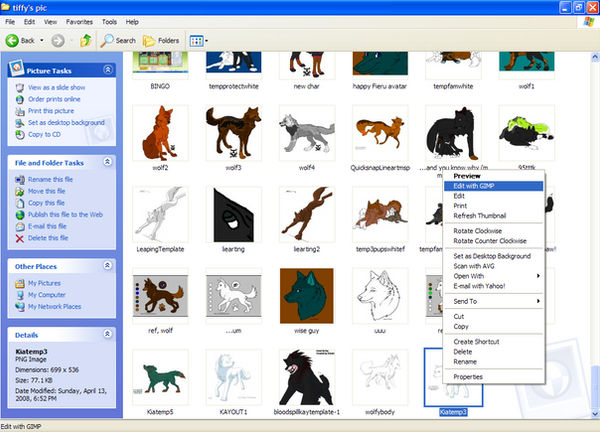Click the Print this picture icon

20,111
